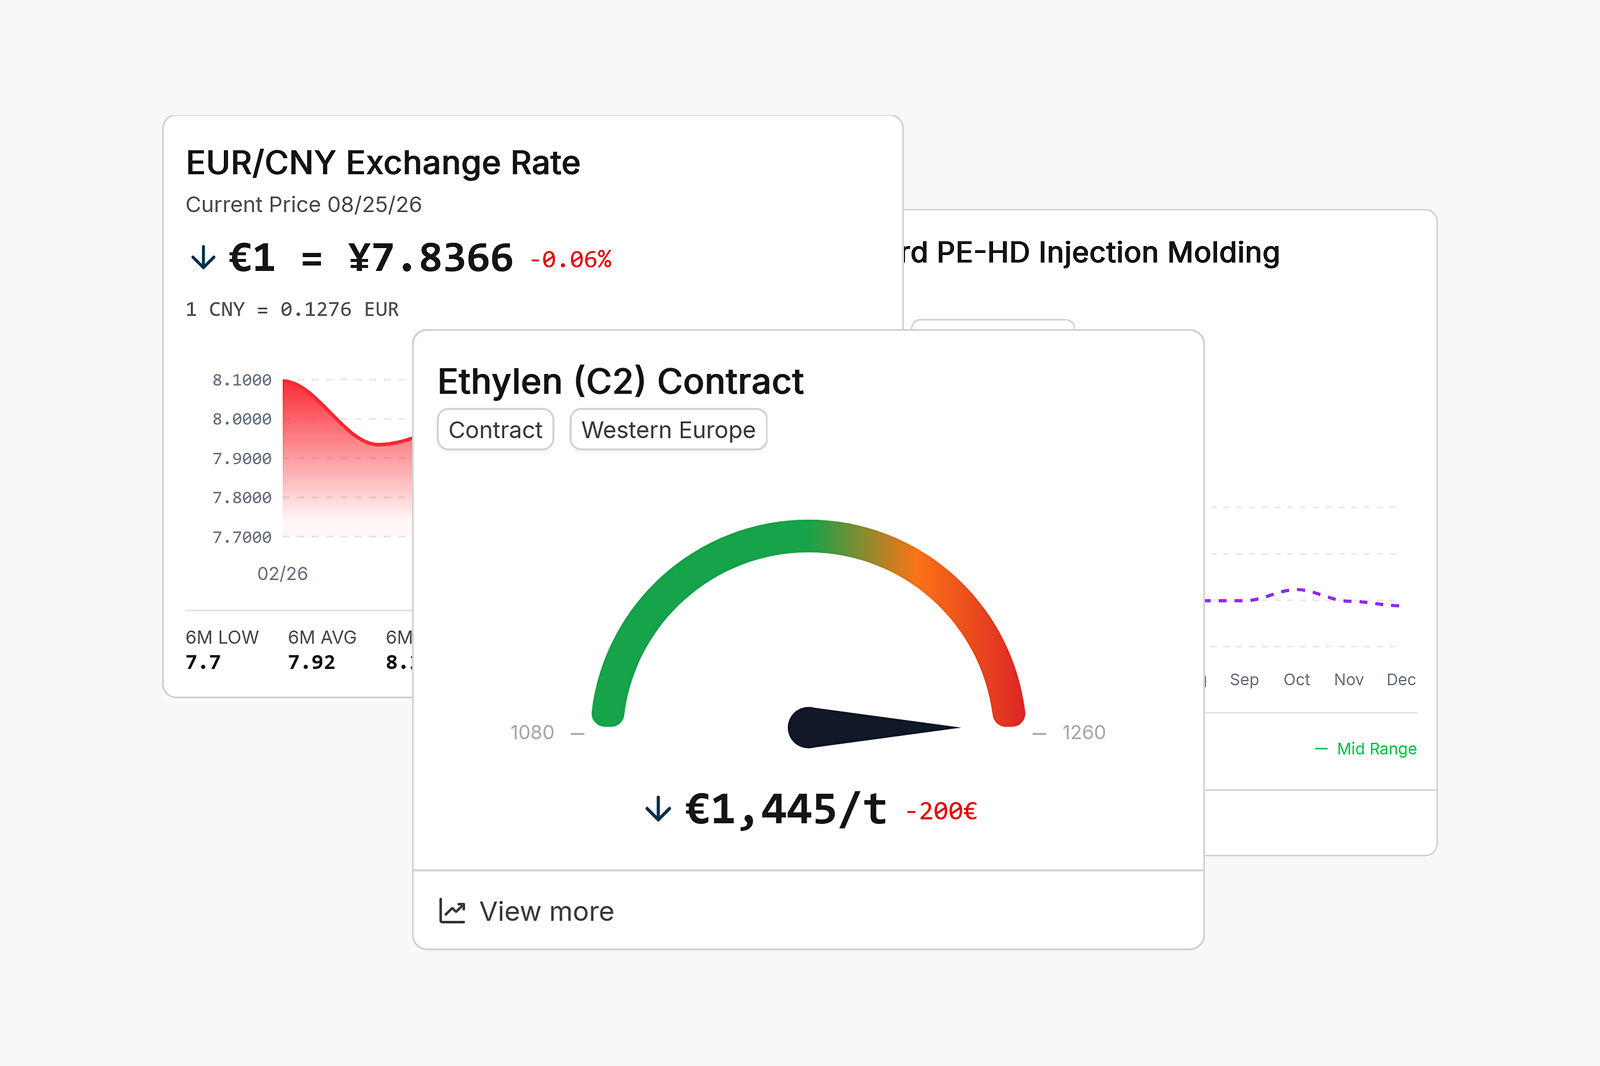Click the -200€ price change label
Screen dimensions: 1600x1066
941,811
